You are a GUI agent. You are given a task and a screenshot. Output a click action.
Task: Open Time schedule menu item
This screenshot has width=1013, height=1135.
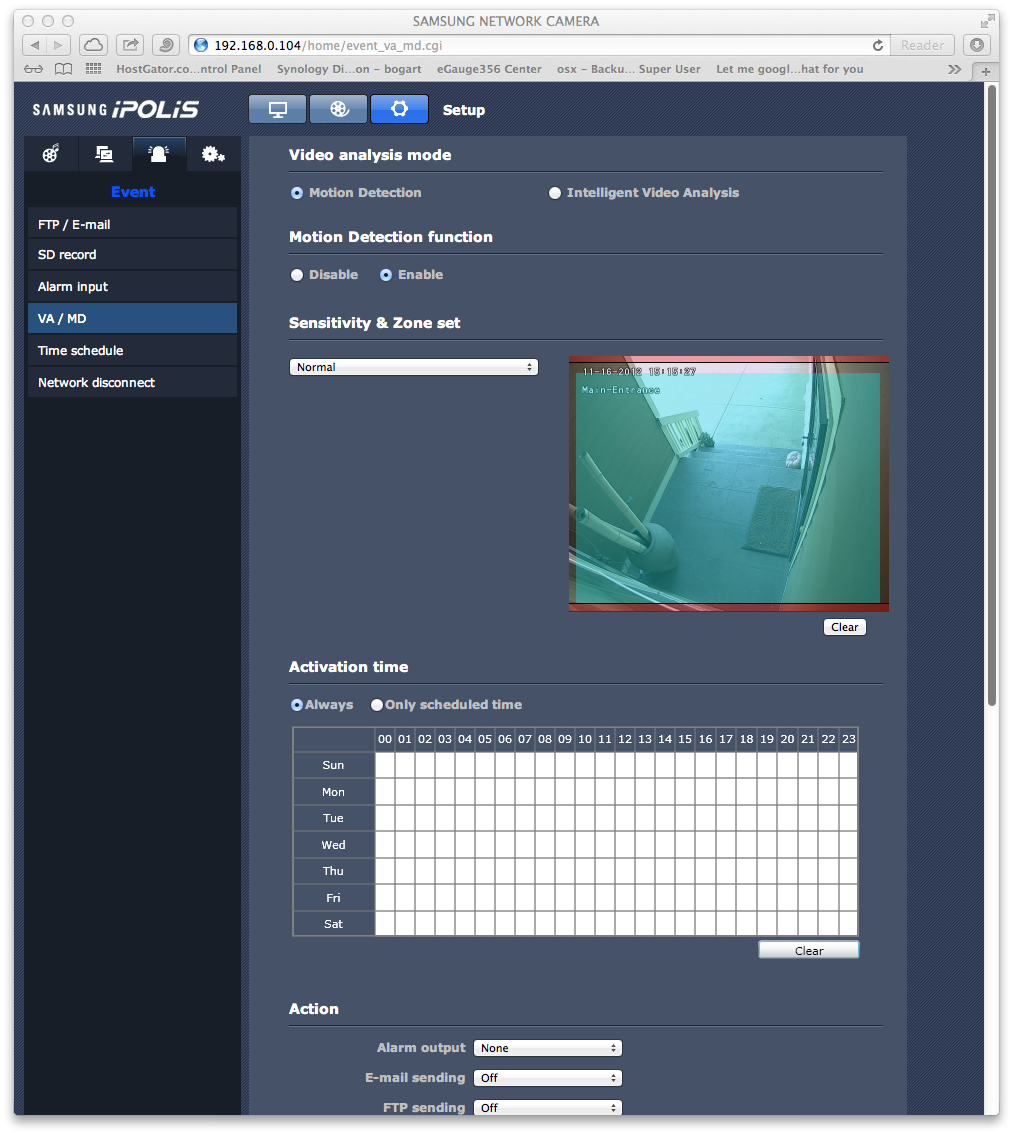133,350
